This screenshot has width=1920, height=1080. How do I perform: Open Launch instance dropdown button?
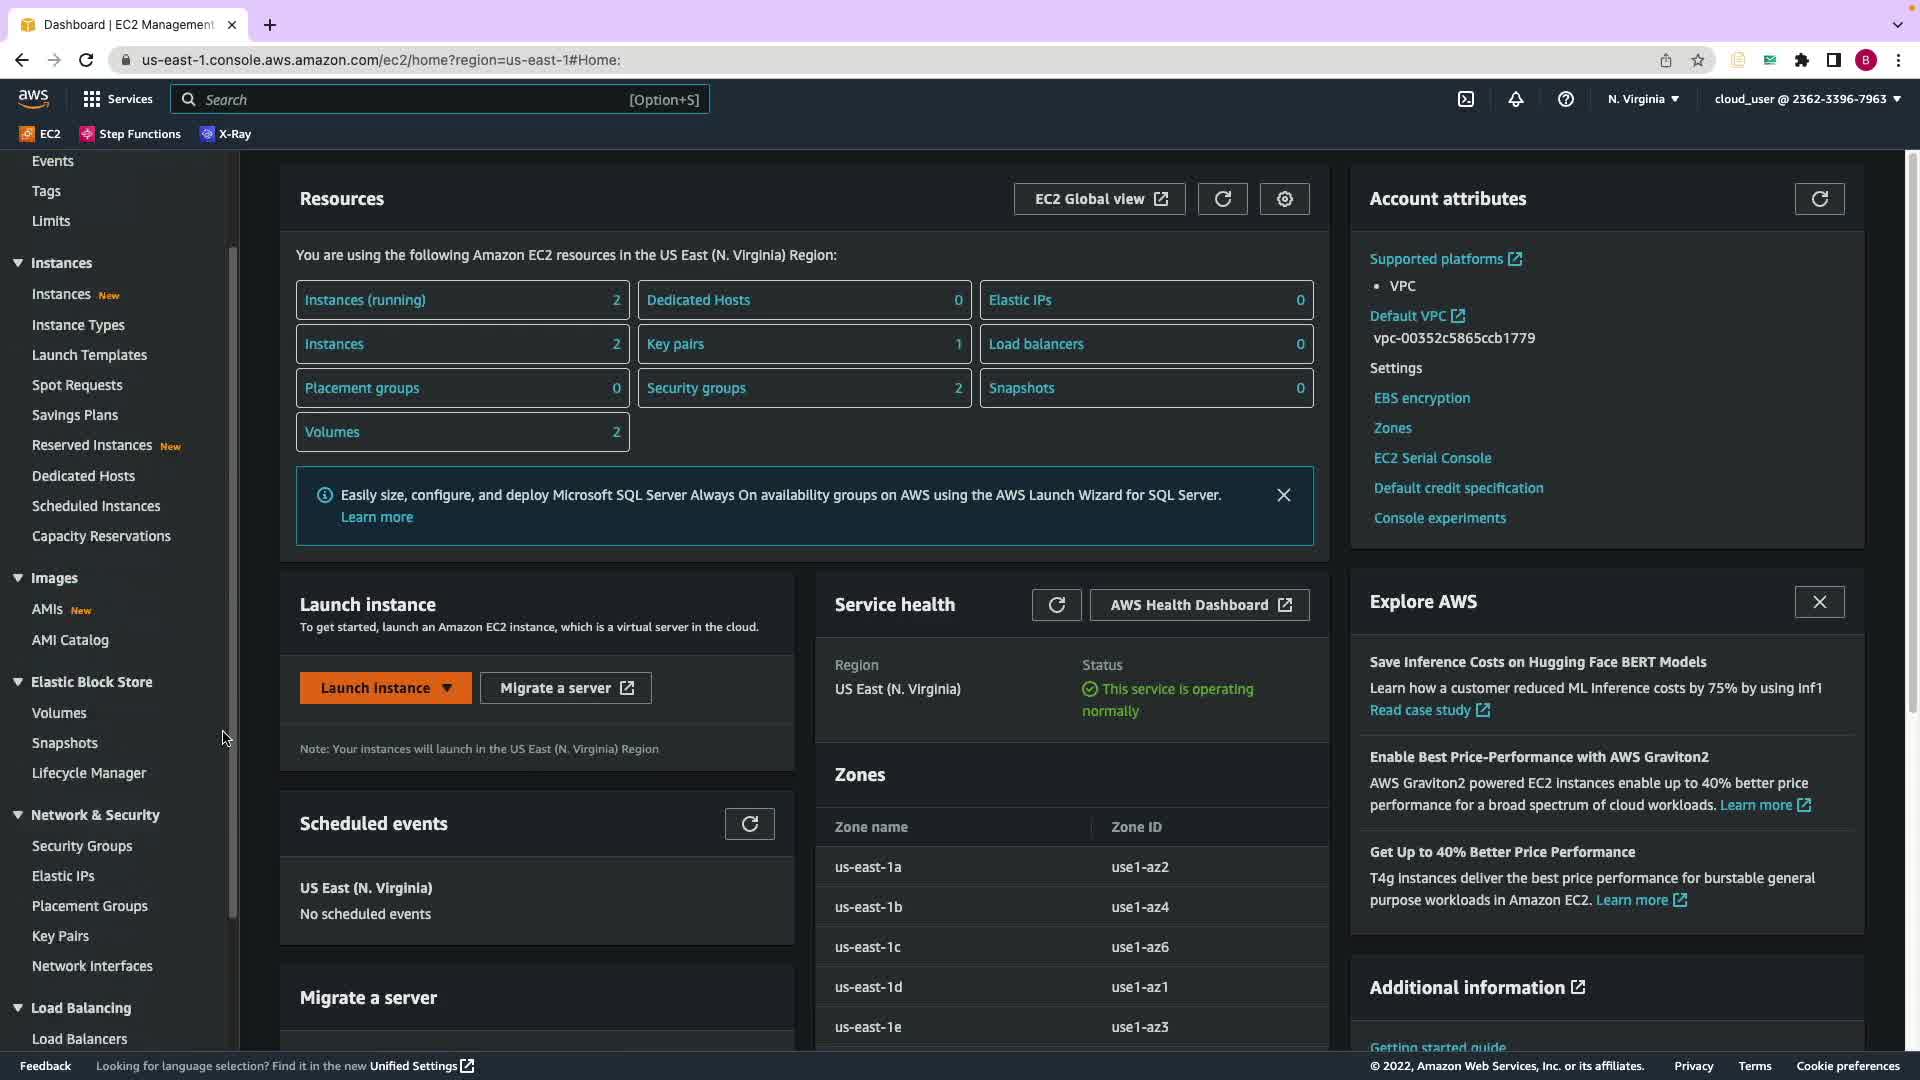tap(446, 688)
